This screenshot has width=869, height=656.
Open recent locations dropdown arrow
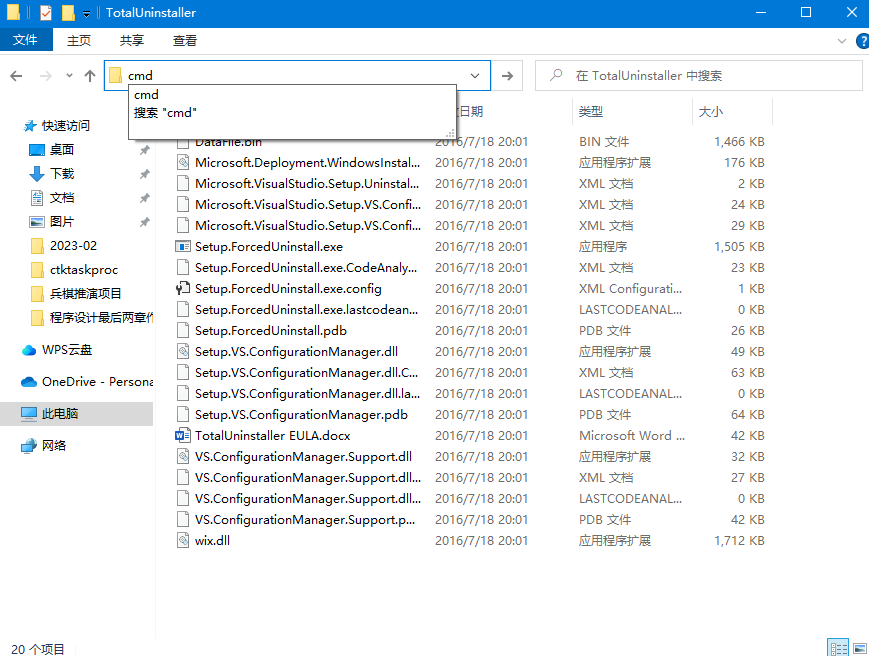pyautogui.click(x=69, y=75)
